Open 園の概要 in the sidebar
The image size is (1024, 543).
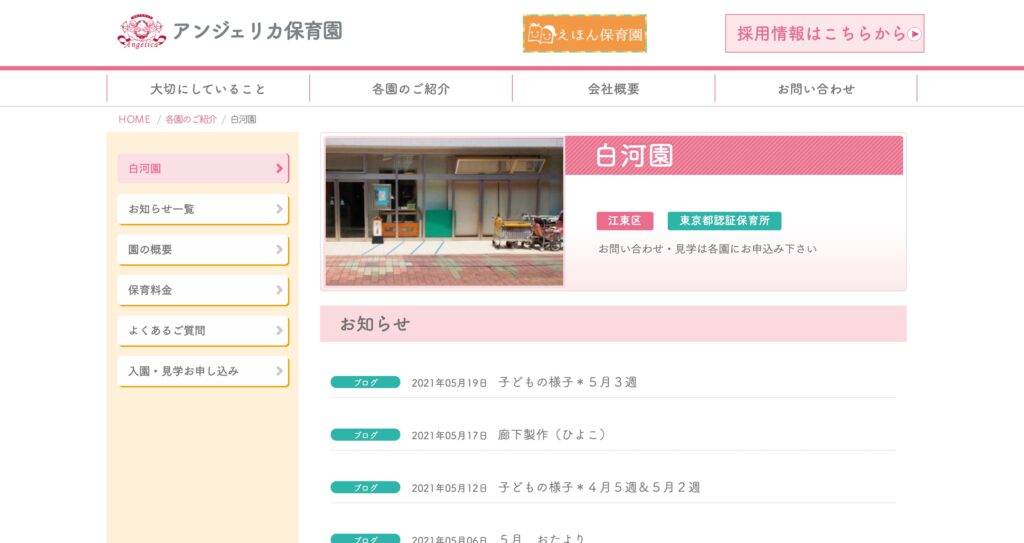point(203,250)
